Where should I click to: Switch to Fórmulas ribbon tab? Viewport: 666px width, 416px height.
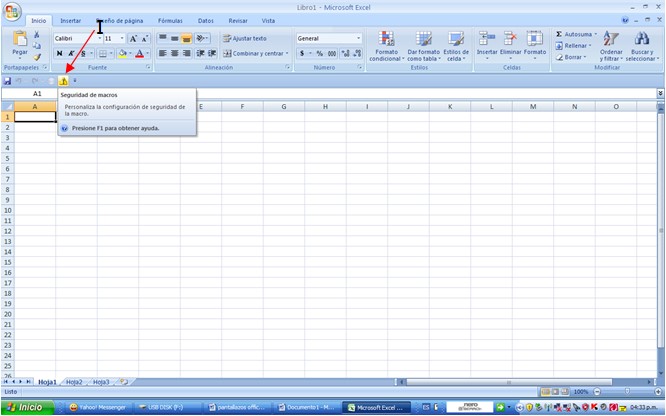170,21
